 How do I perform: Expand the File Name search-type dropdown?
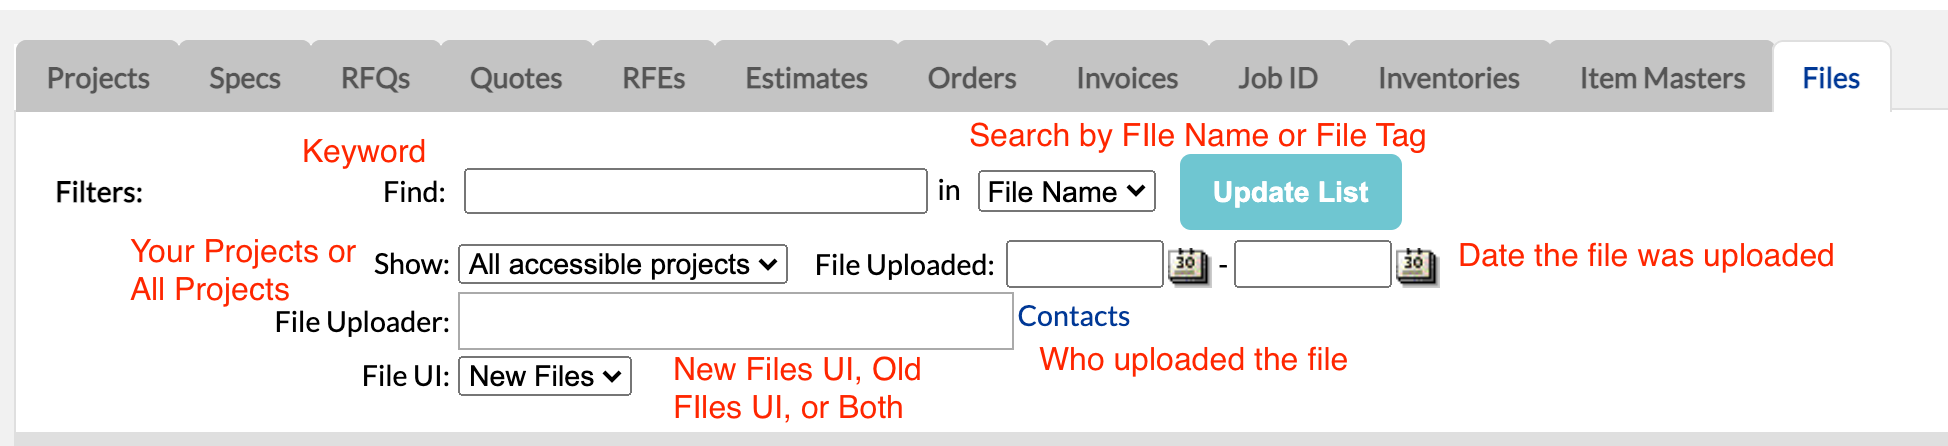click(x=1067, y=191)
